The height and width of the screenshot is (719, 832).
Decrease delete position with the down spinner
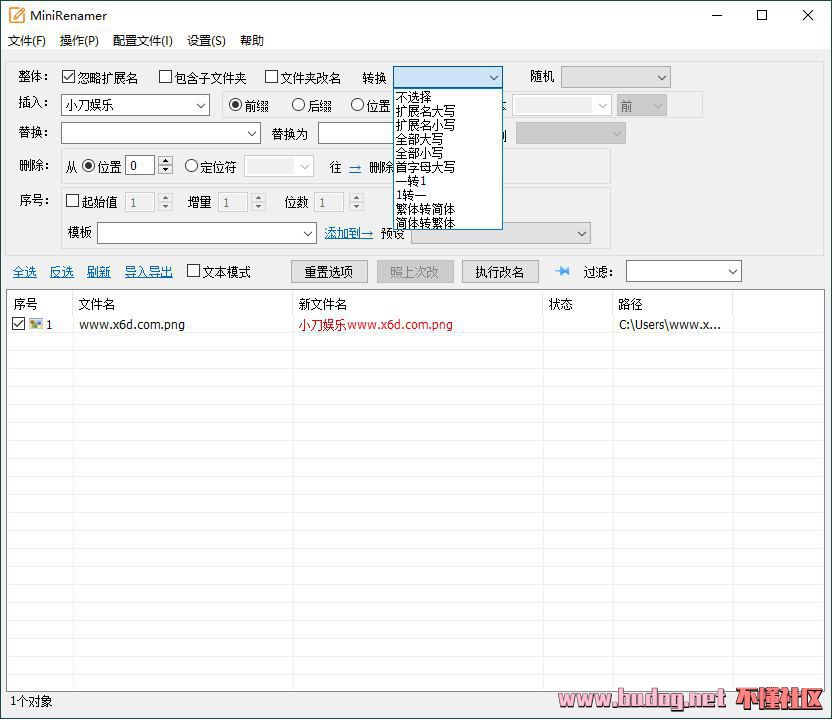(166, 170)
